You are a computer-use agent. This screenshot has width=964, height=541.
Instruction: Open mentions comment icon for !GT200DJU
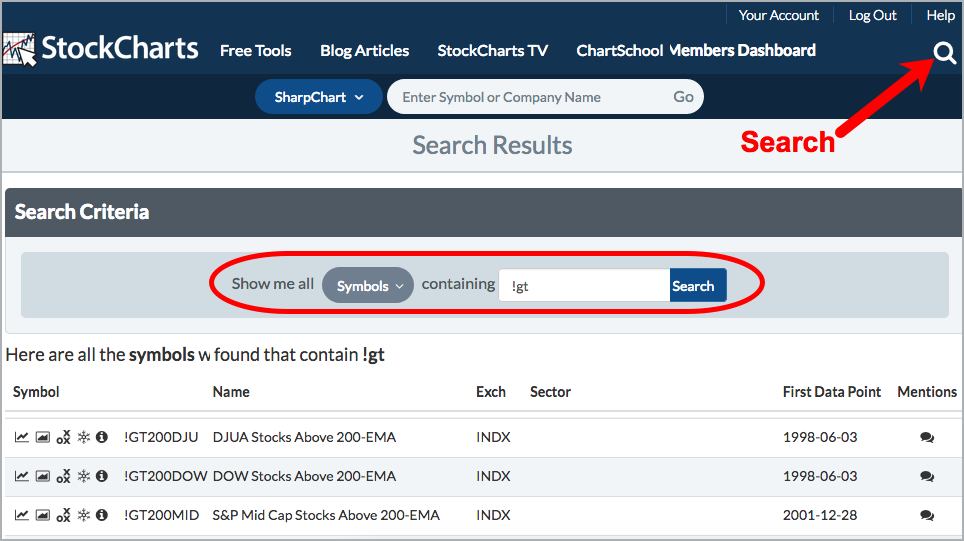[x=926, y=437]
